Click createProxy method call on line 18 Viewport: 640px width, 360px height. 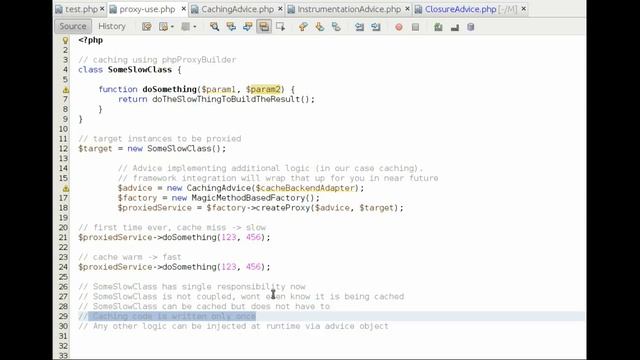tap(282, 208)
